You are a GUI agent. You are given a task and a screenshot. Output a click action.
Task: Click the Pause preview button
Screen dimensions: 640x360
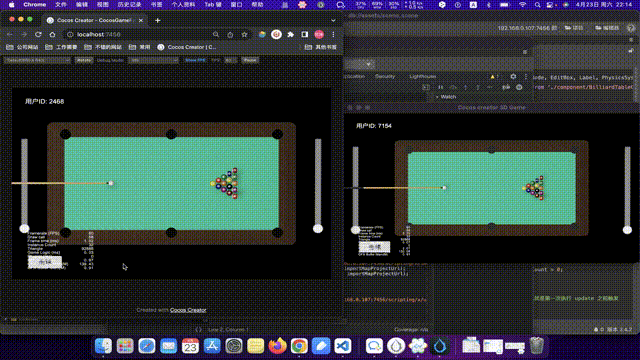(250, 60)
